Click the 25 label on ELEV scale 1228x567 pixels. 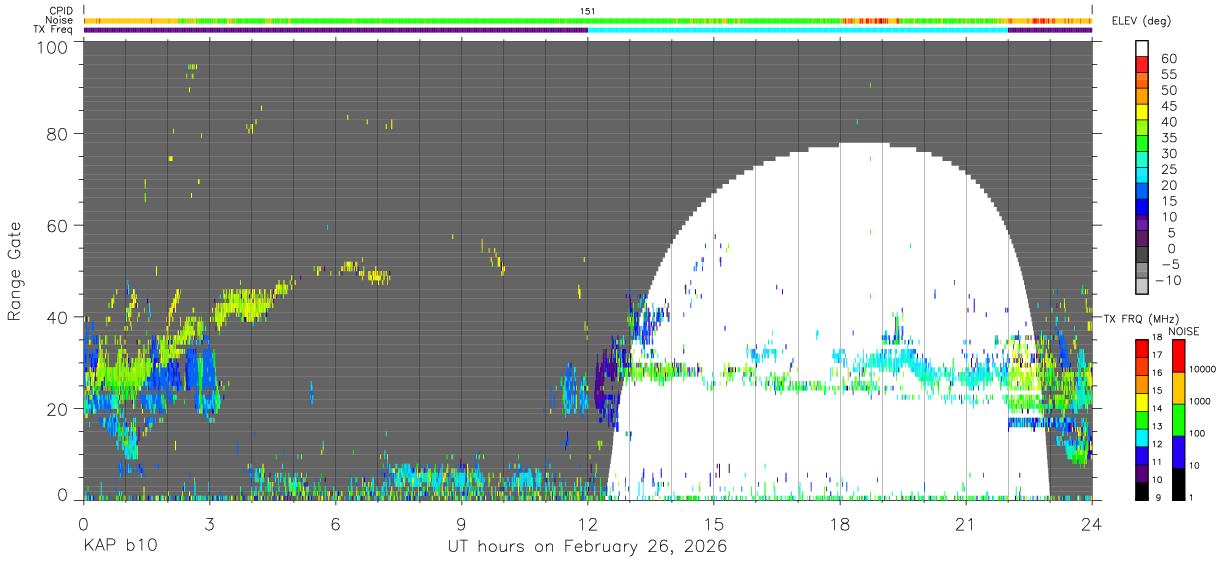1169,170
